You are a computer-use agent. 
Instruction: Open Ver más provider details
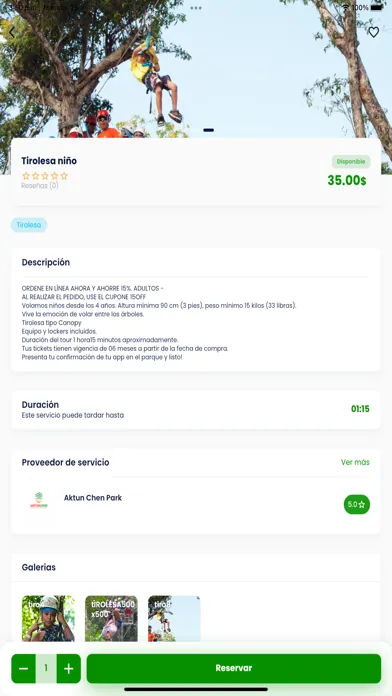click(355, 462)
